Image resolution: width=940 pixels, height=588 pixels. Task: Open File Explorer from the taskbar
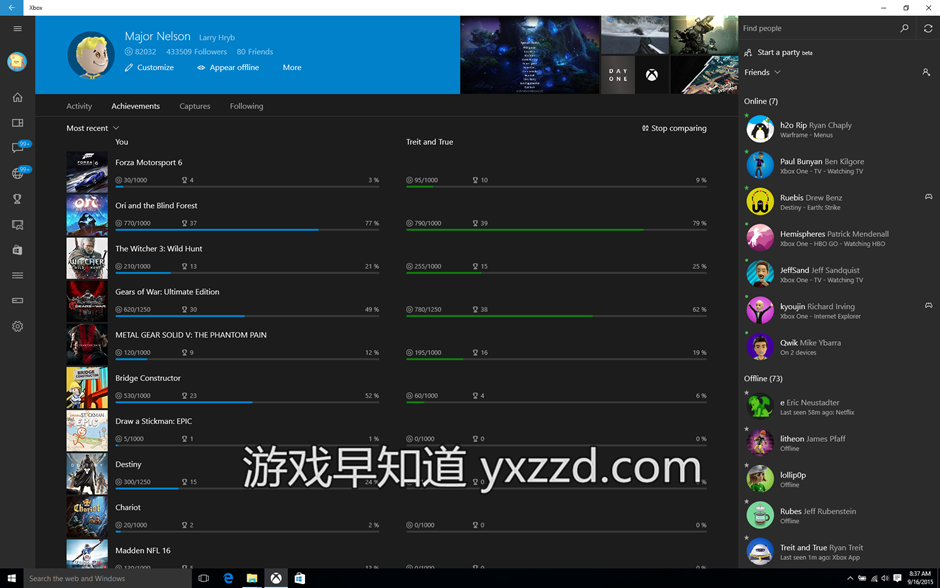(252, 578)
